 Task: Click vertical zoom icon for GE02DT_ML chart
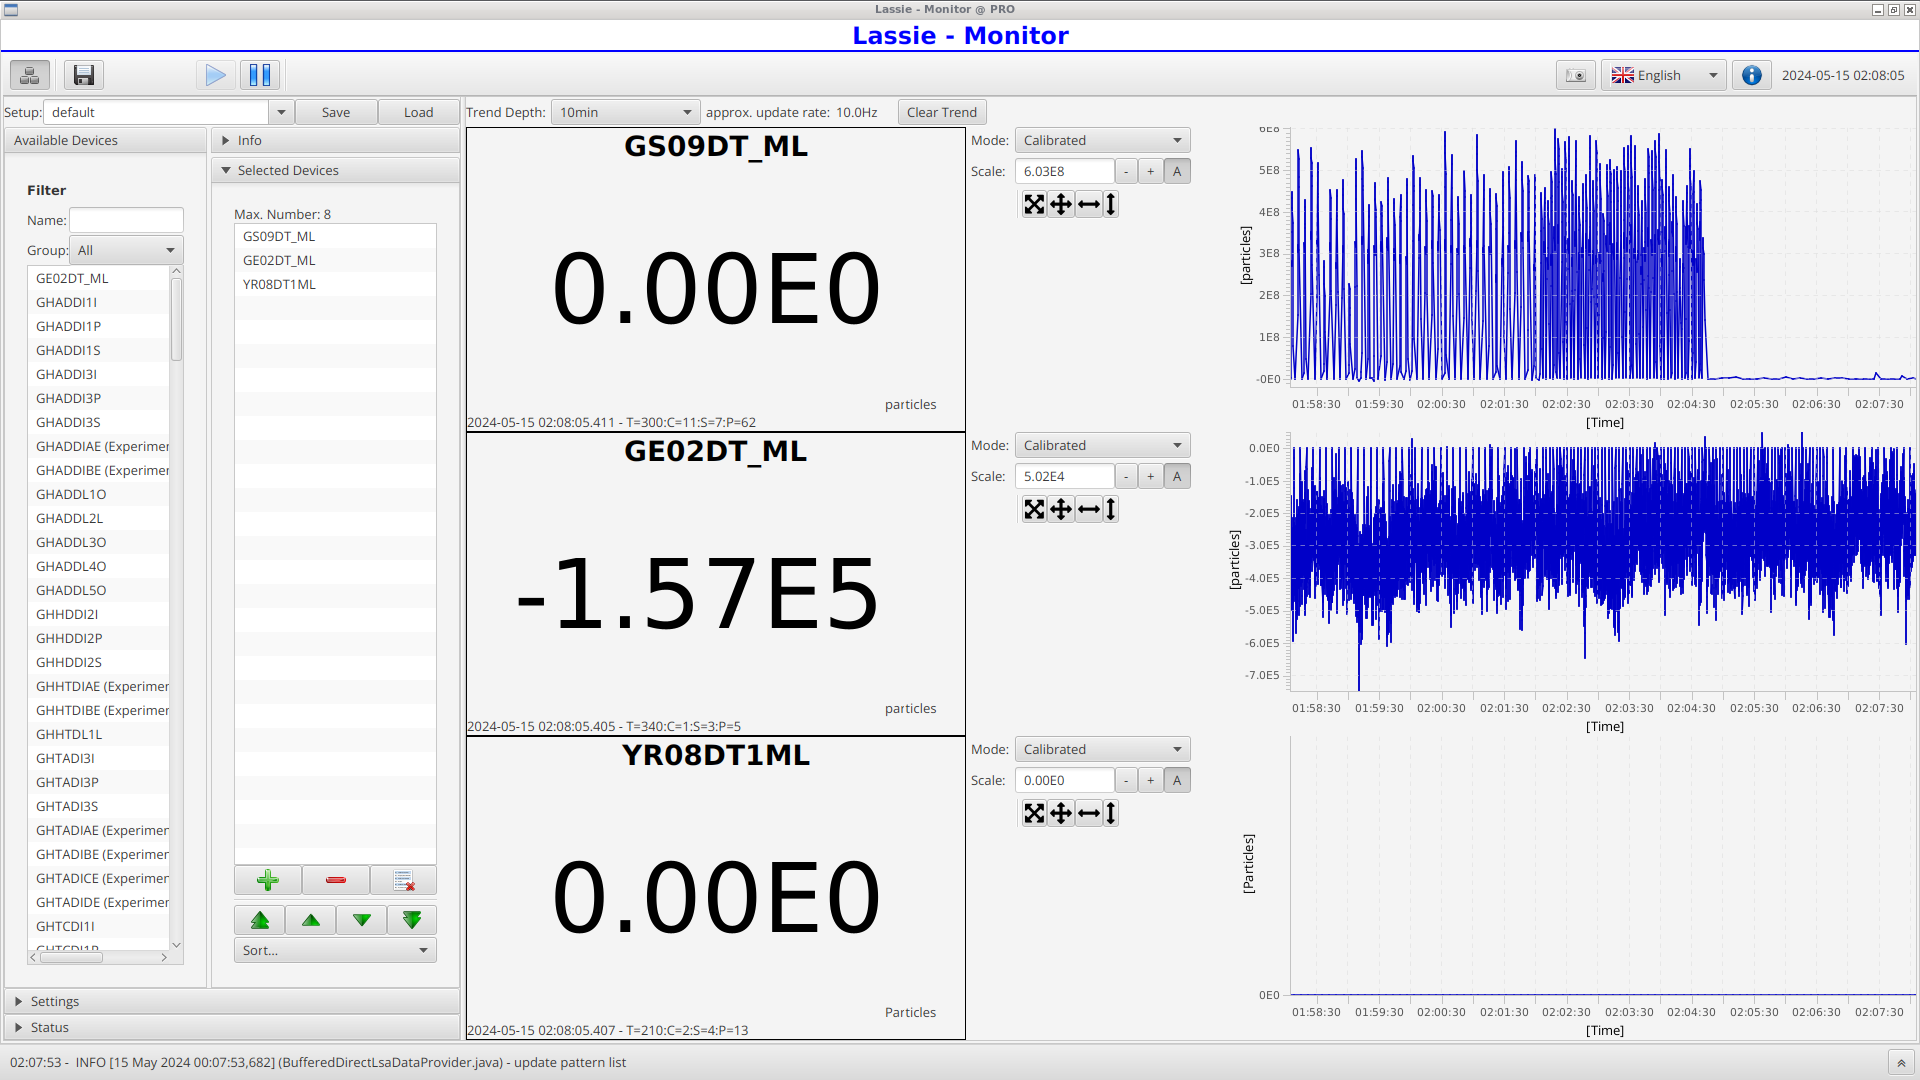tap(1111, 509)
